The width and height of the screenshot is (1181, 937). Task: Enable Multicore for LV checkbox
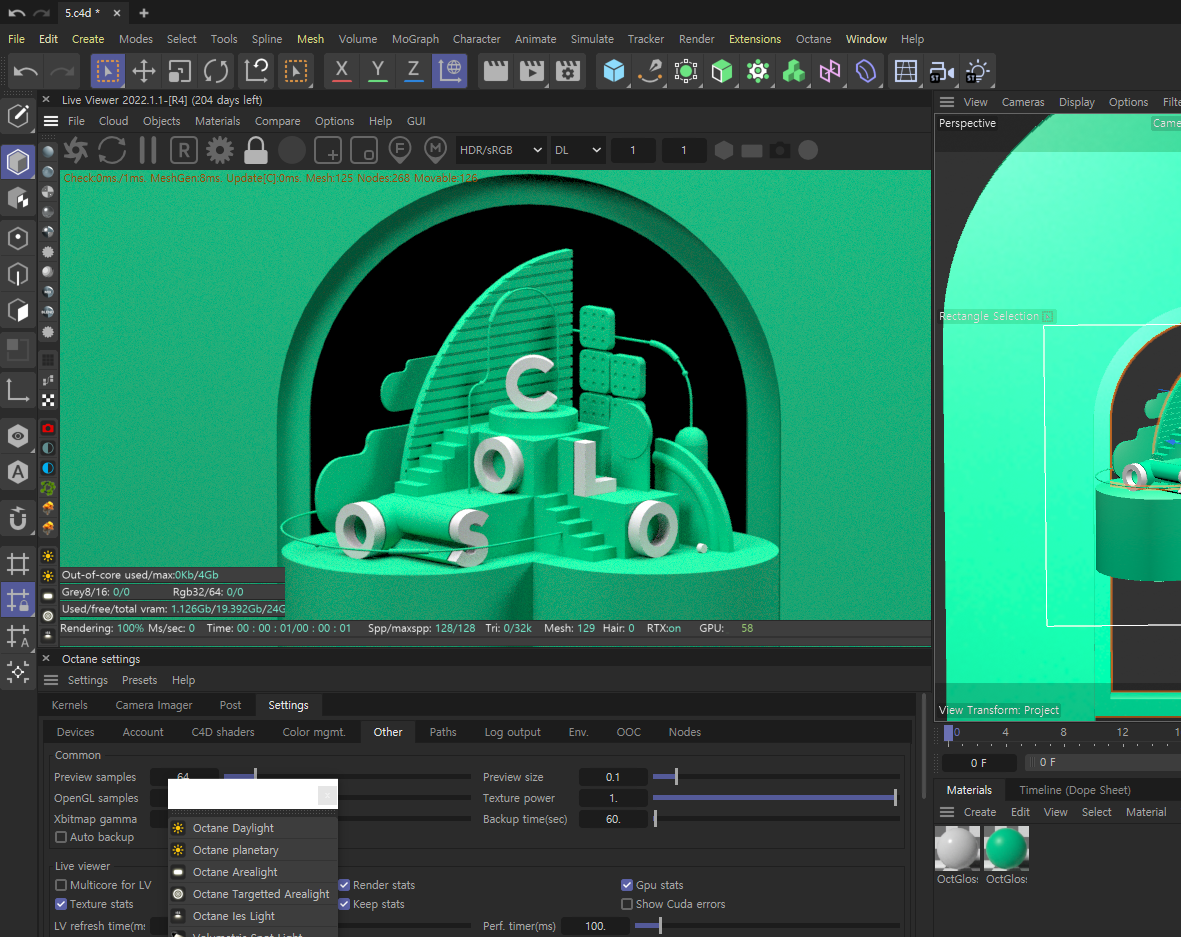(x=61, y=885)
